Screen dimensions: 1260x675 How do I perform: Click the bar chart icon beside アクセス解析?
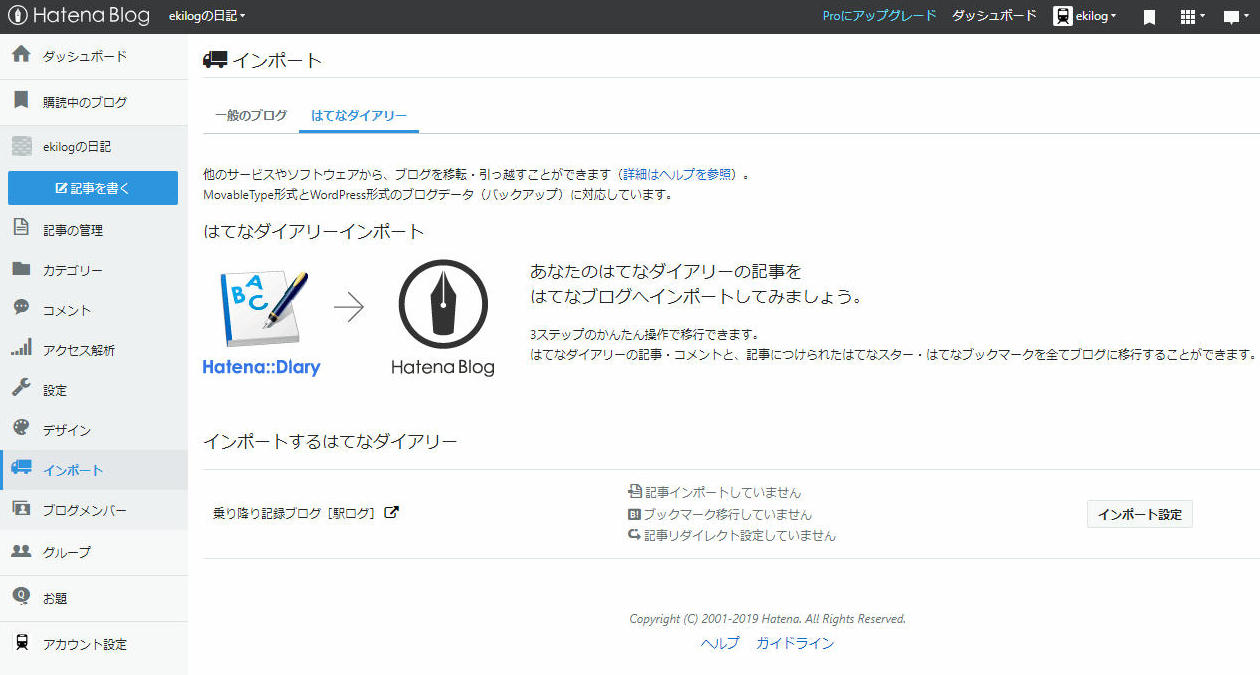tap(21, 348)
